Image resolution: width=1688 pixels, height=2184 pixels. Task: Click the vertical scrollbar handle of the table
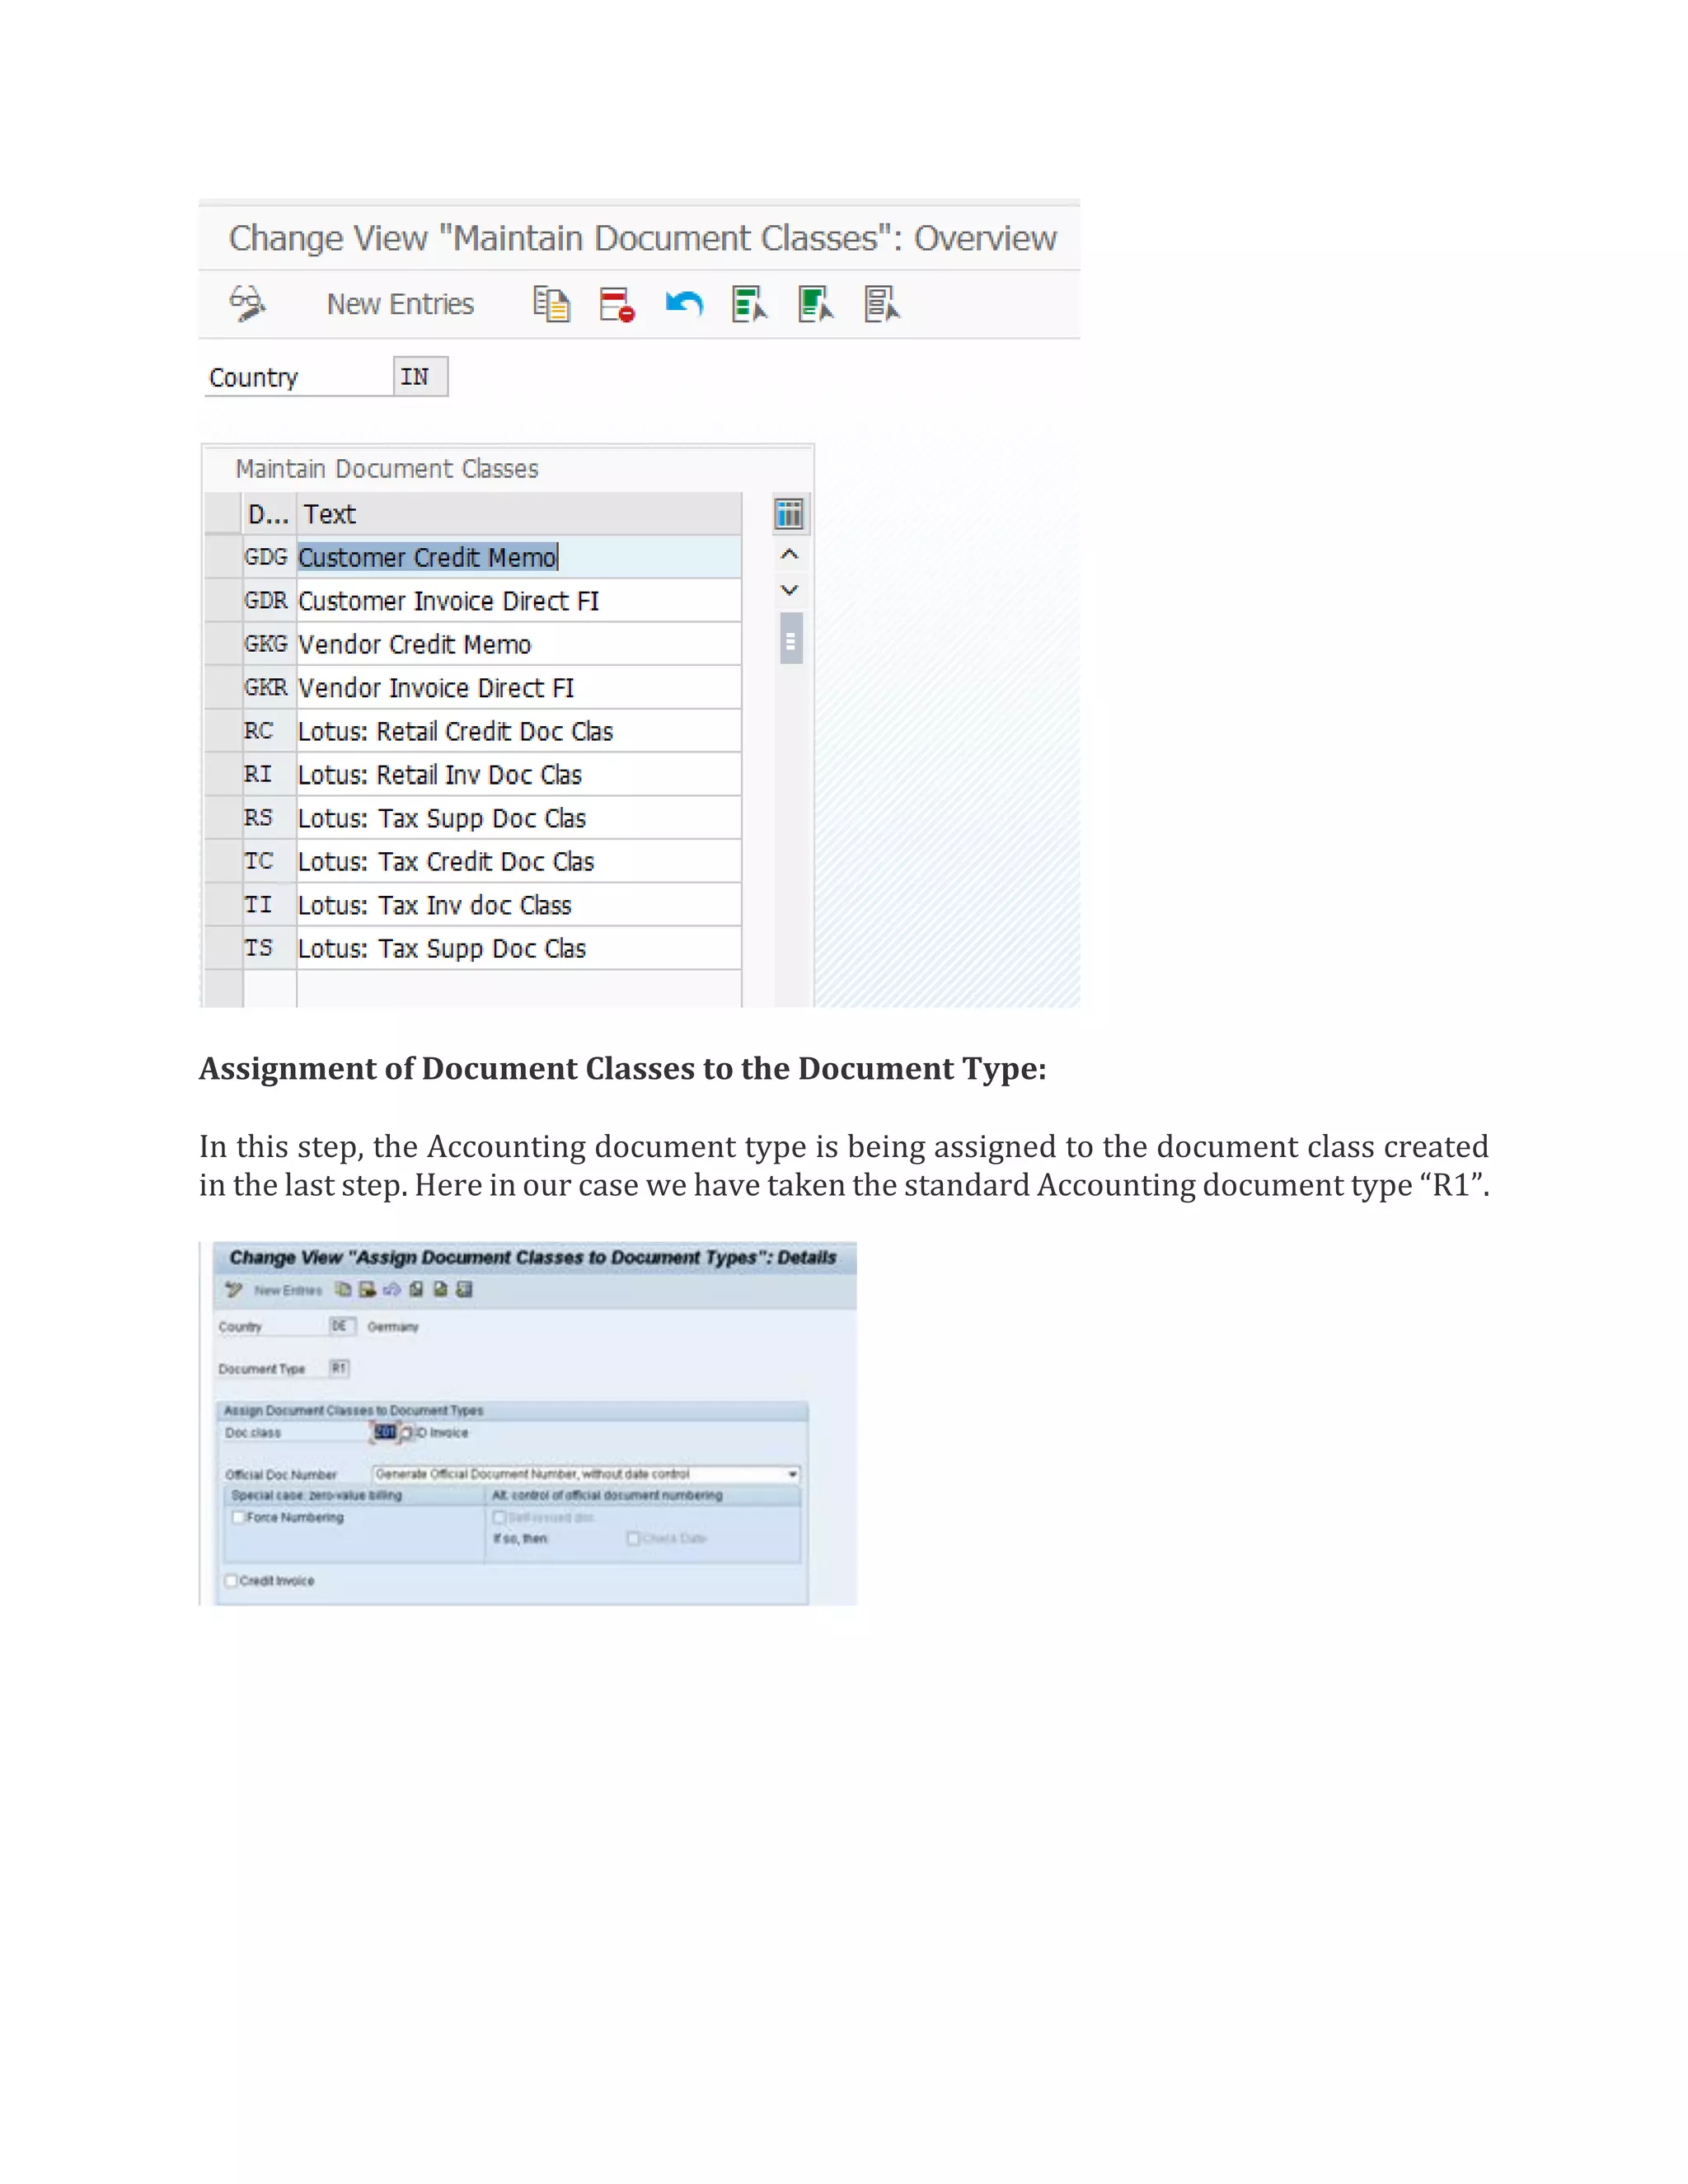coord(791,639)
